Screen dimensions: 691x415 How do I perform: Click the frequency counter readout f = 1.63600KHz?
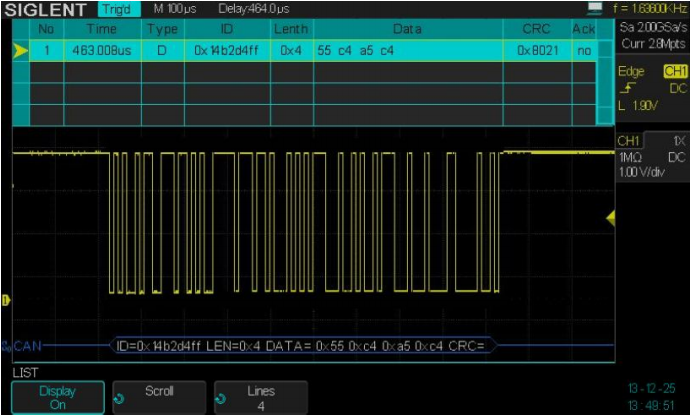pyautogui.click(x=650, y=8)
